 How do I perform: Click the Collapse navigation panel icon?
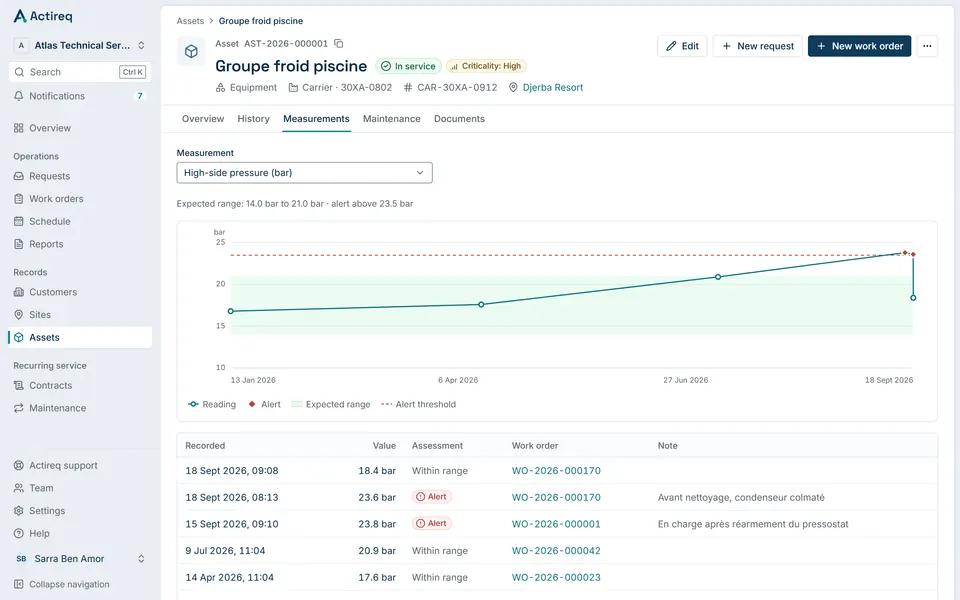pos(19,584)
